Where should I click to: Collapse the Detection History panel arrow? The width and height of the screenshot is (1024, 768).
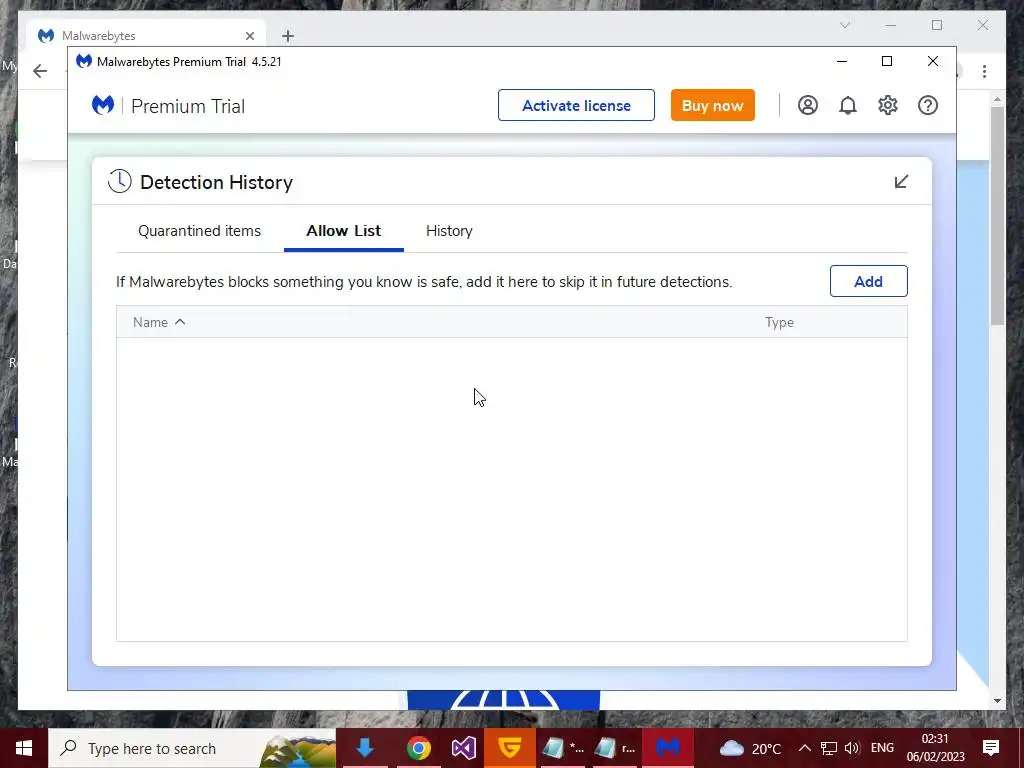click(x=901, y=182)
